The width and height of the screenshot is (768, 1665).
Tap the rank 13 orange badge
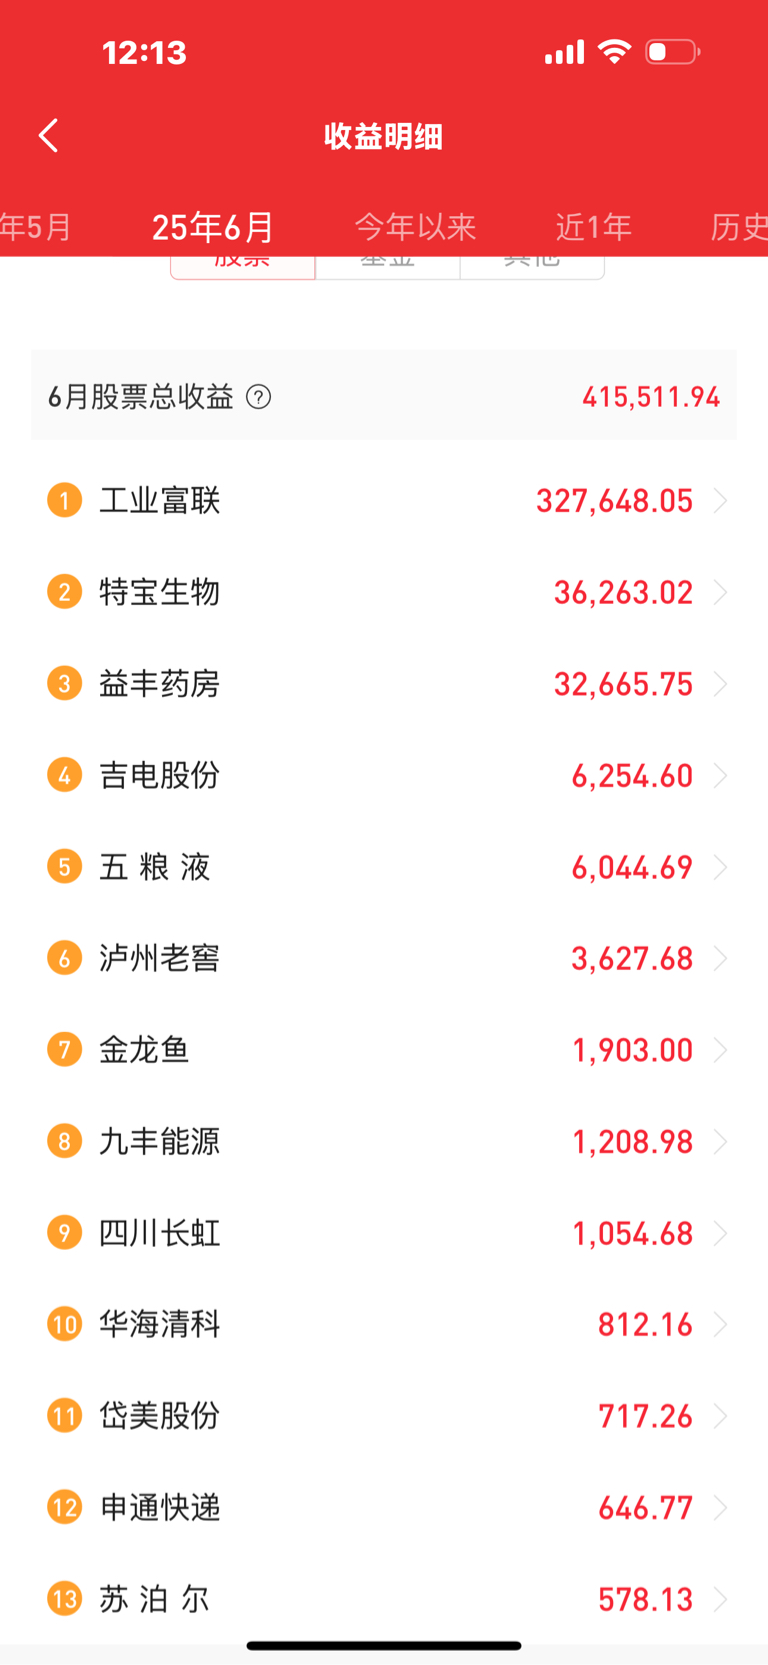coord(65,1599)
